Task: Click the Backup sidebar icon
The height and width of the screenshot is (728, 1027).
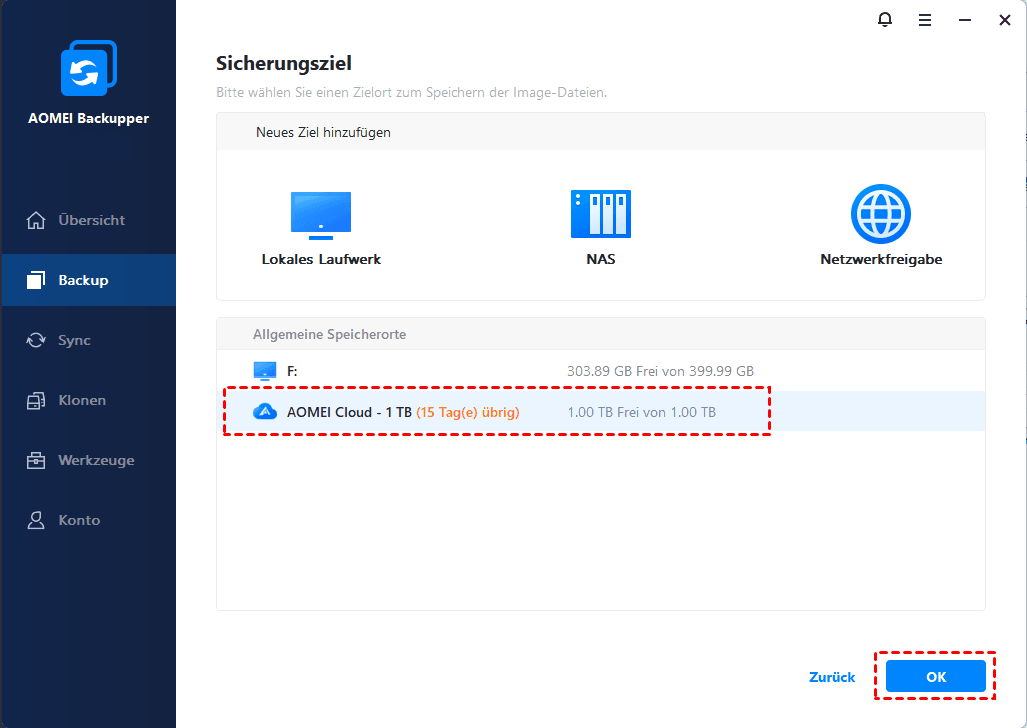Action: [x=36, y=280]
